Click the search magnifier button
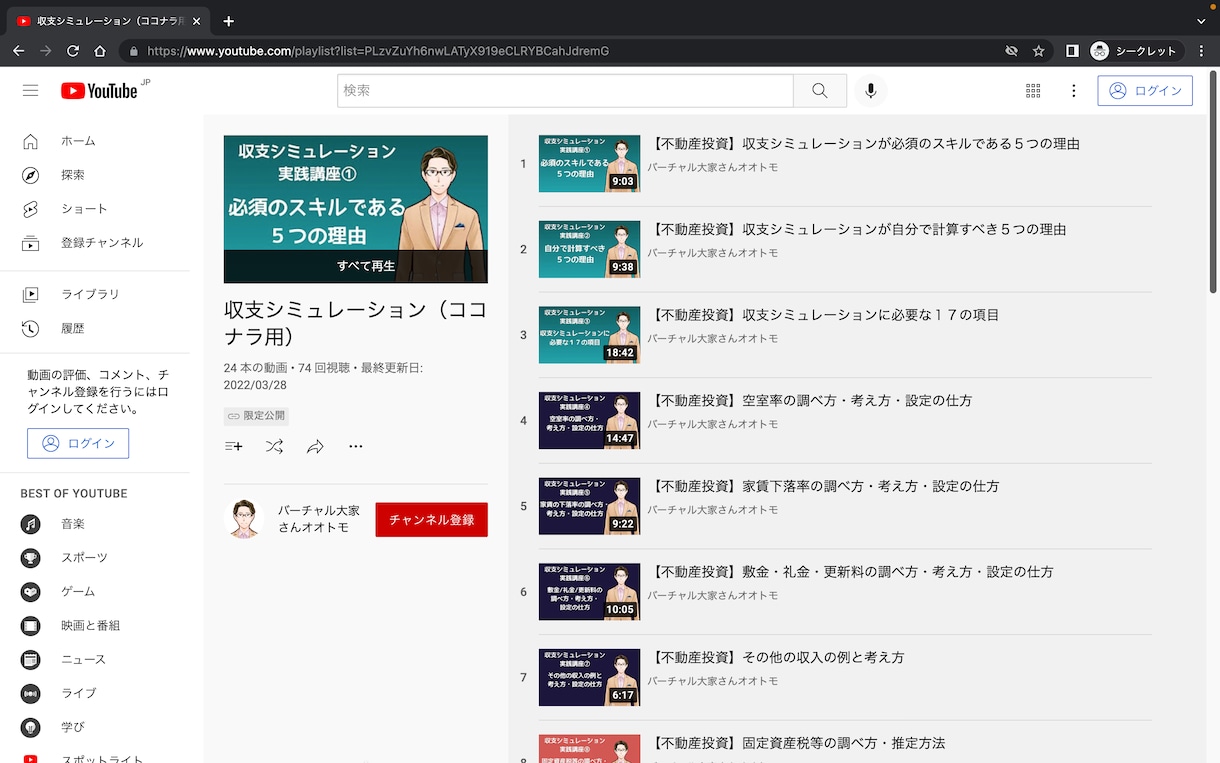The height and width of the screenshot is (763, 1220). click(x=820, y=91)
